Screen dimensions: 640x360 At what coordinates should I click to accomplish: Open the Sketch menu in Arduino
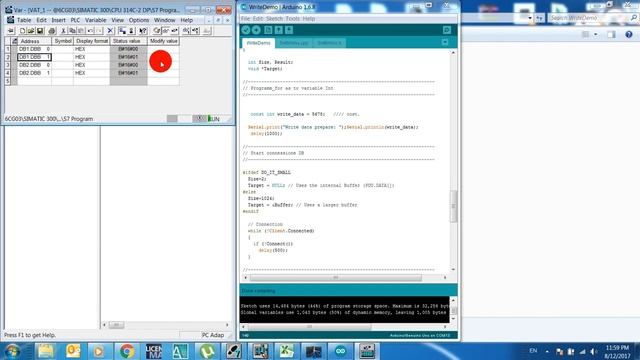(x=274, y=19)
